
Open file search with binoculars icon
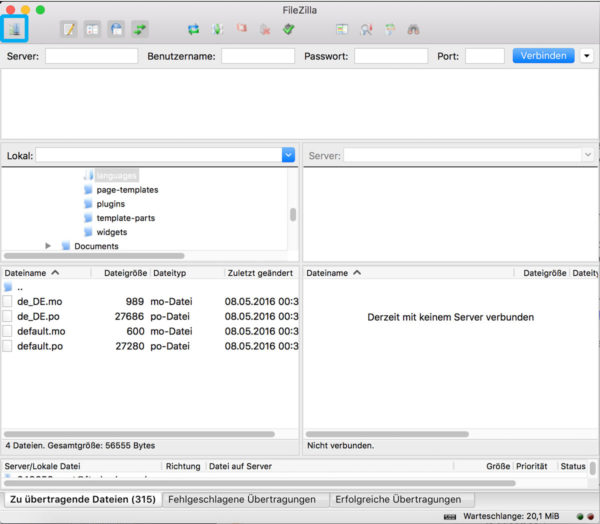point(414,29)
